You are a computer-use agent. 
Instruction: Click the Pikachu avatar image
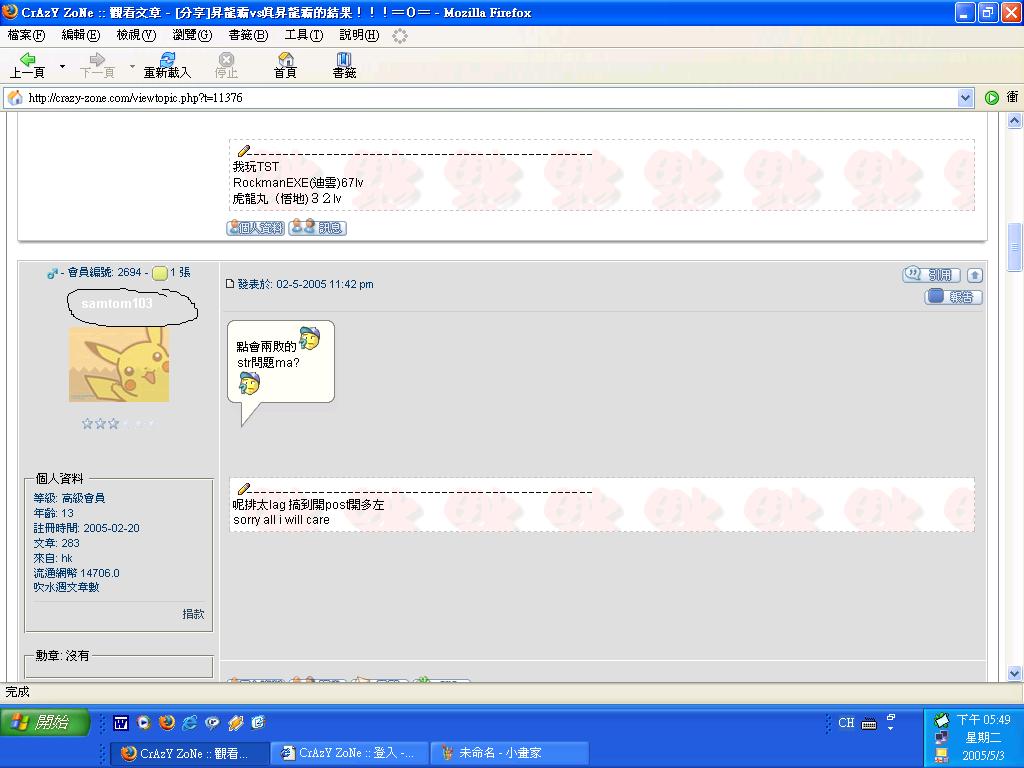119,364
